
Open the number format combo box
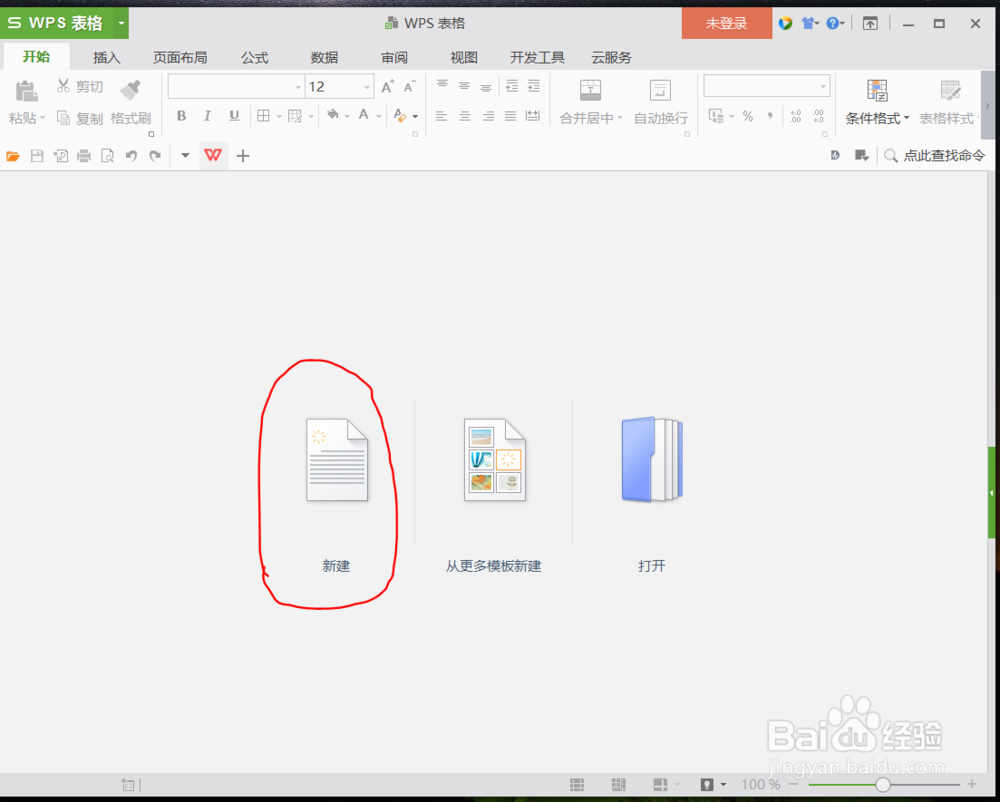point(767,86)
